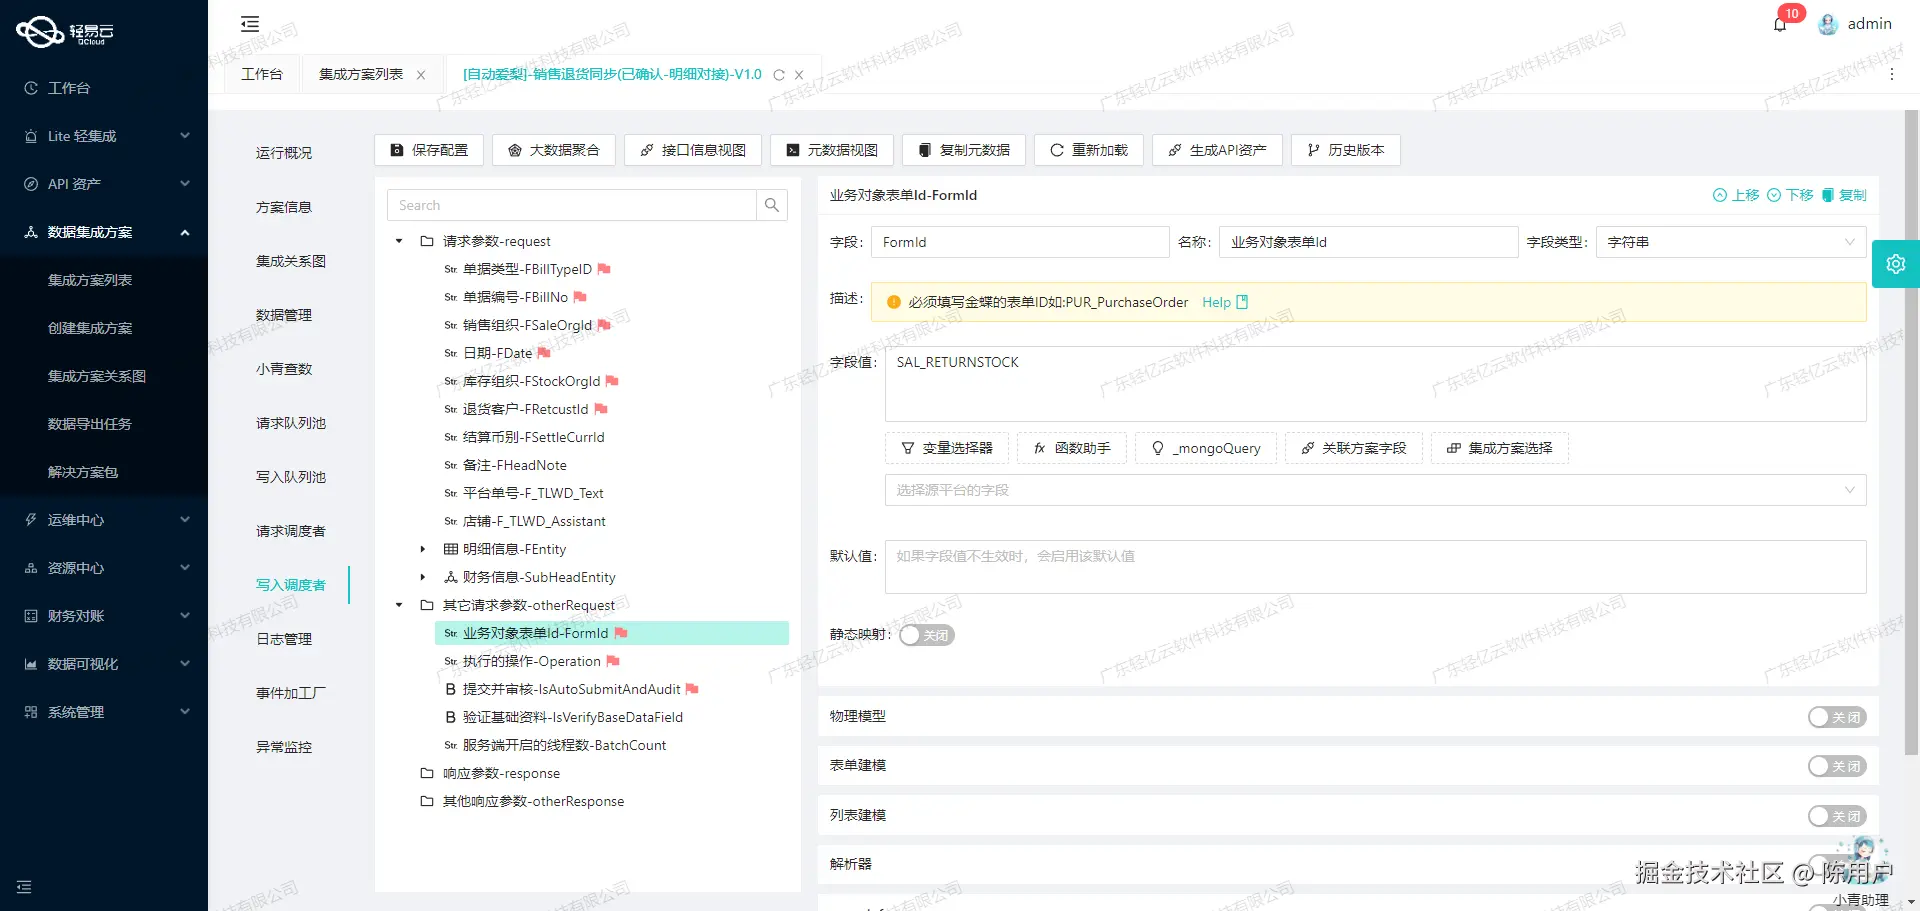Screen dimensions: 1920x911
Task: Open 关联方案字段 linked scheme fields
Action: pos(1353,448)
